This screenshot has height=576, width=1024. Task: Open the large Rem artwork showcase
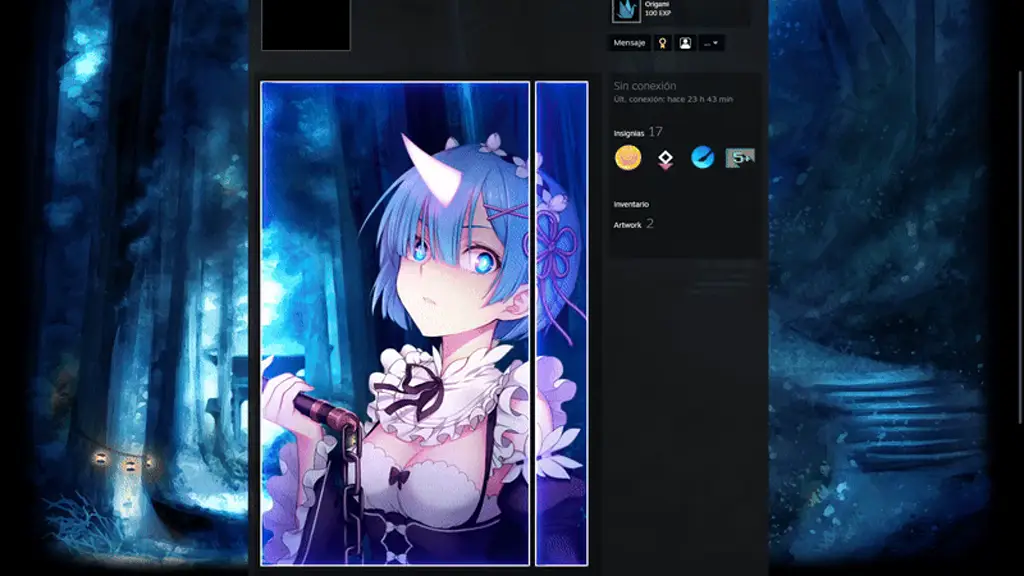pos(394,320)
